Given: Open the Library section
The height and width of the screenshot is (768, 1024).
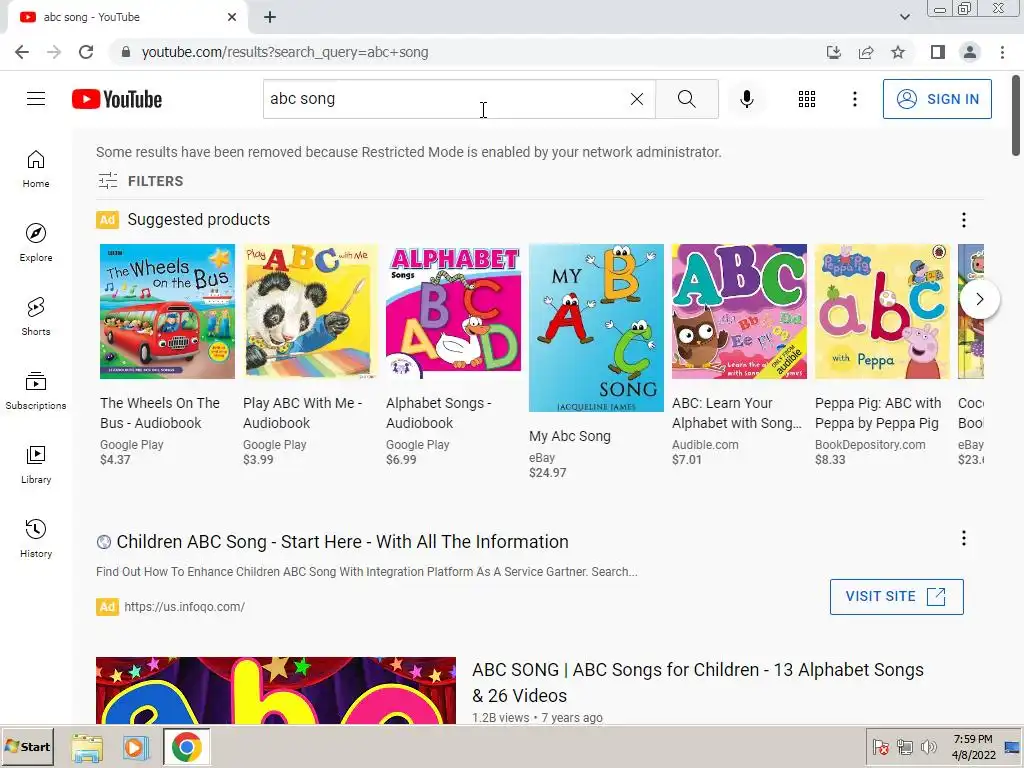Looking at the screenshot, I should [x=36, y=463].
